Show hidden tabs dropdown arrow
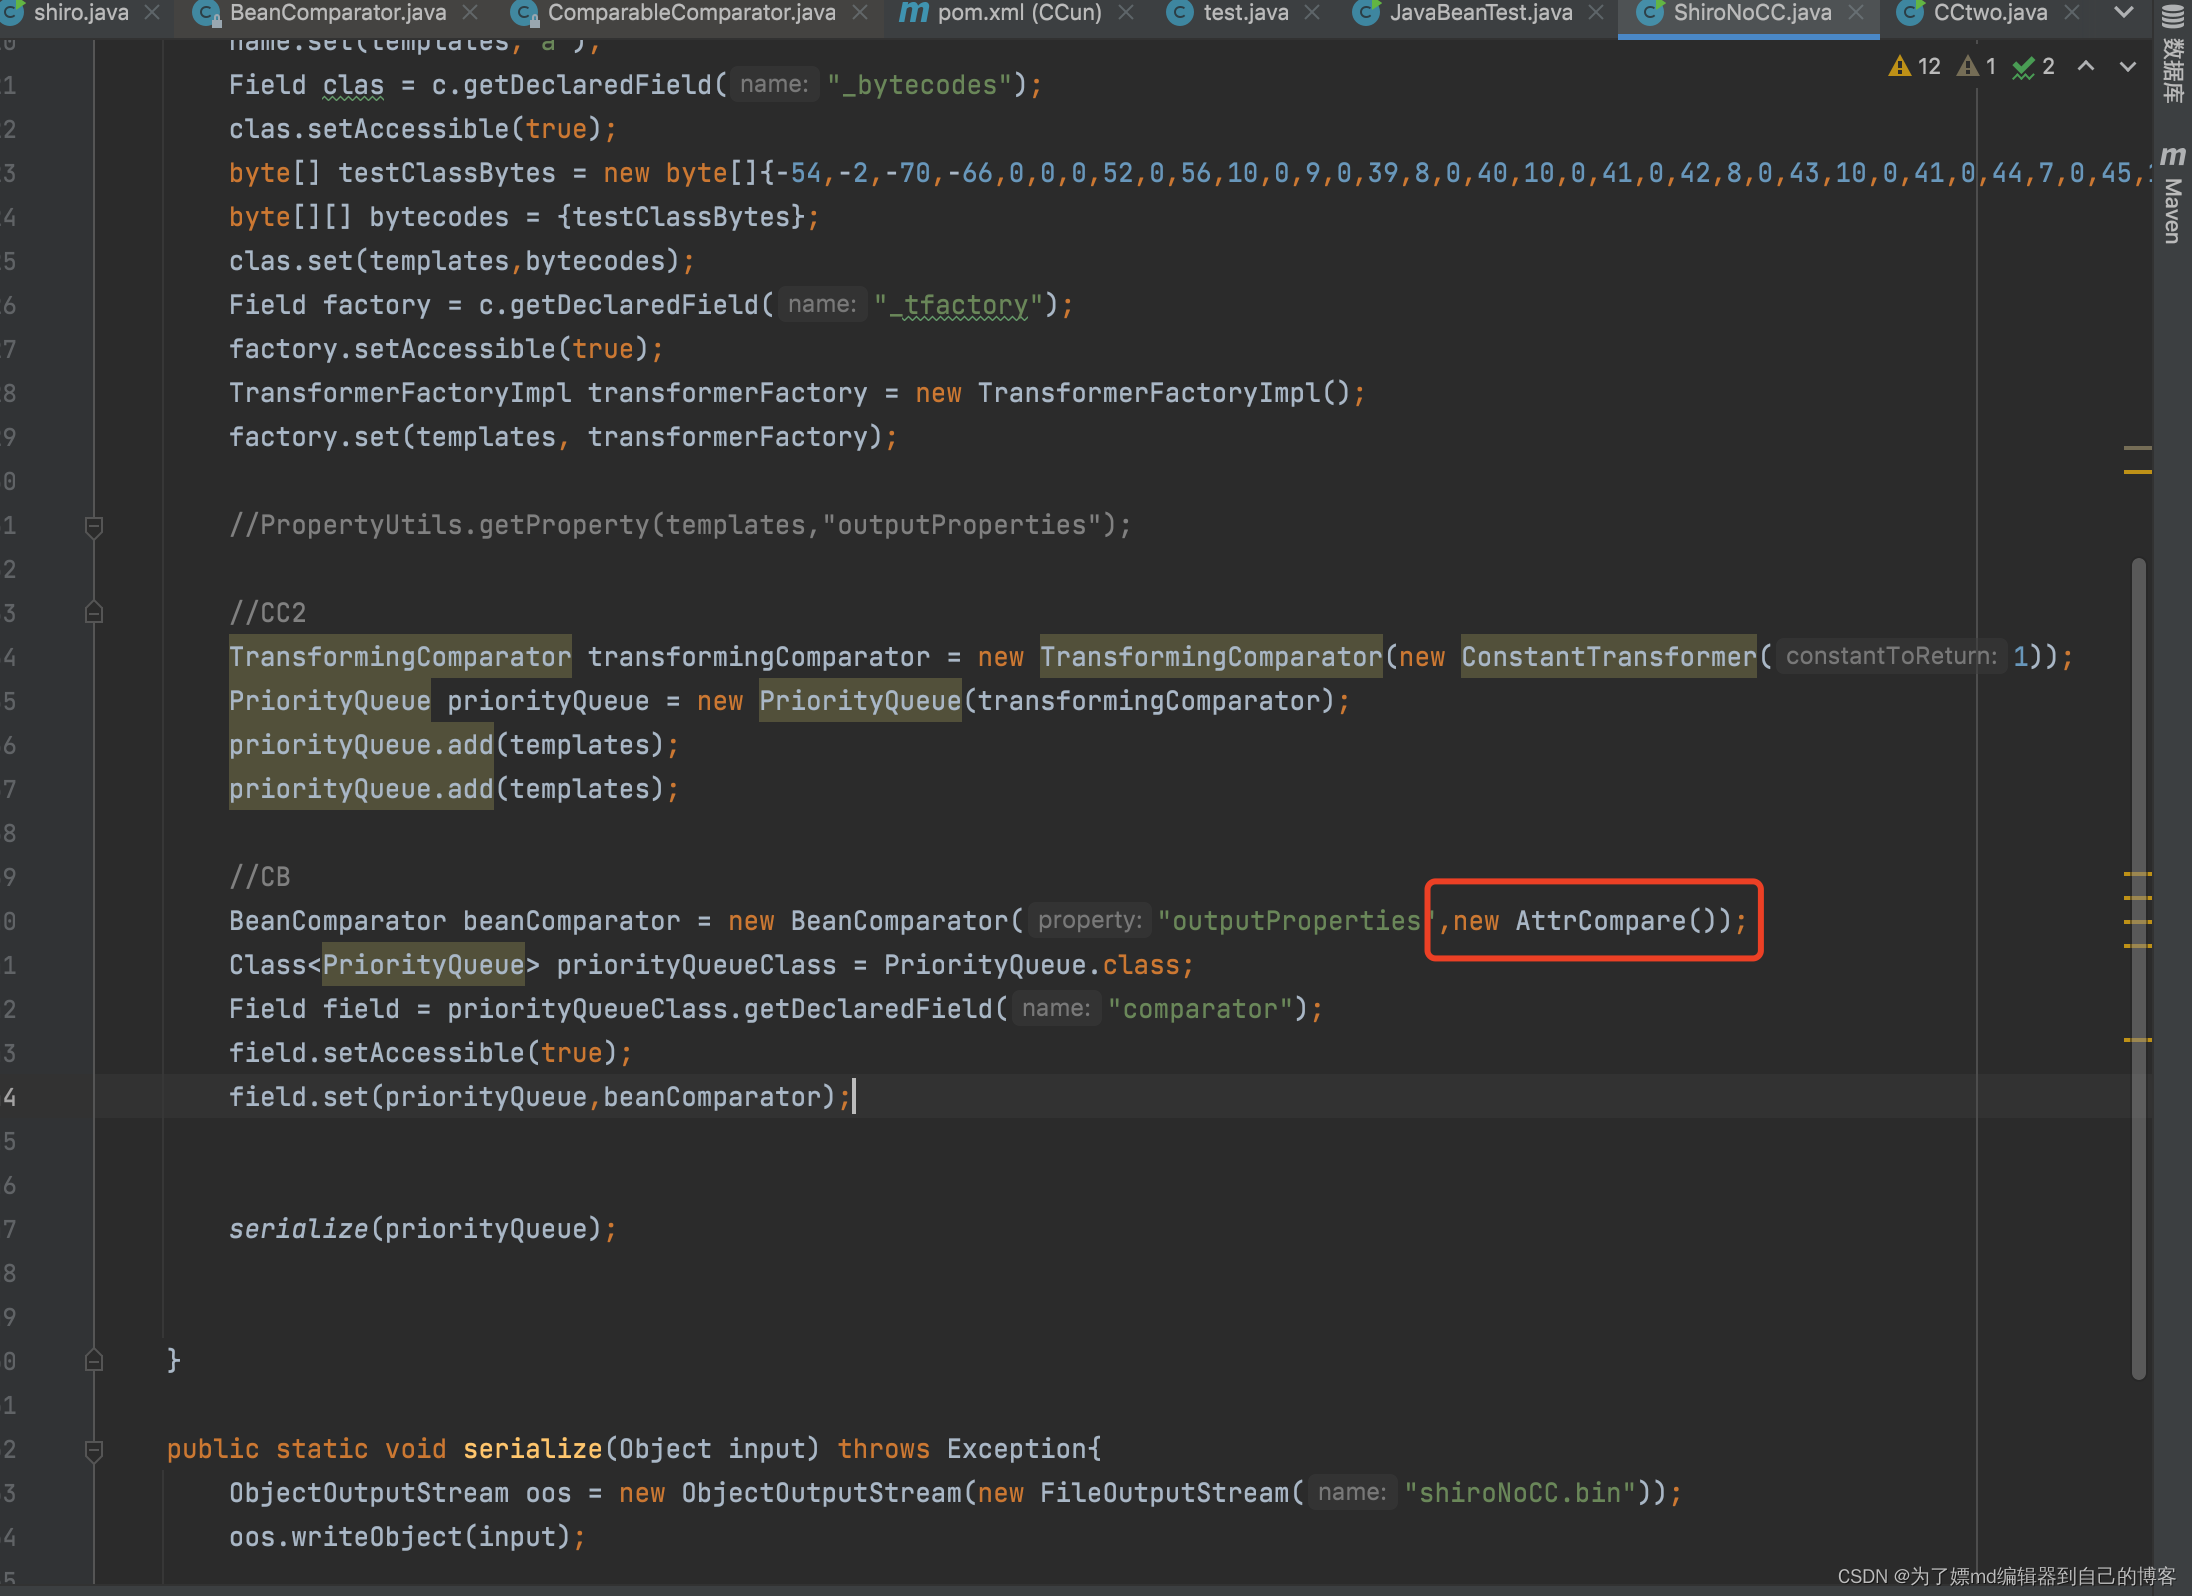This screenshot has width=2192, height=1596. 2124,13
